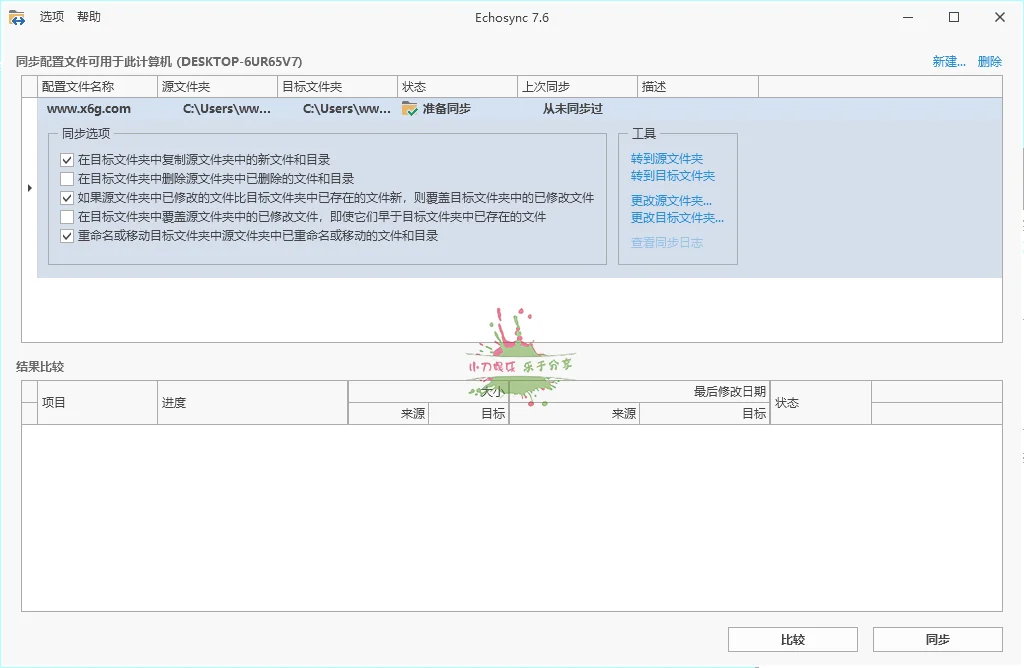This screenshot has width=1024, height=668.
Task: Toggle off 如果源文件夹中已修改的文件更新则覆盖选项
Action: (x=68, y=198)
